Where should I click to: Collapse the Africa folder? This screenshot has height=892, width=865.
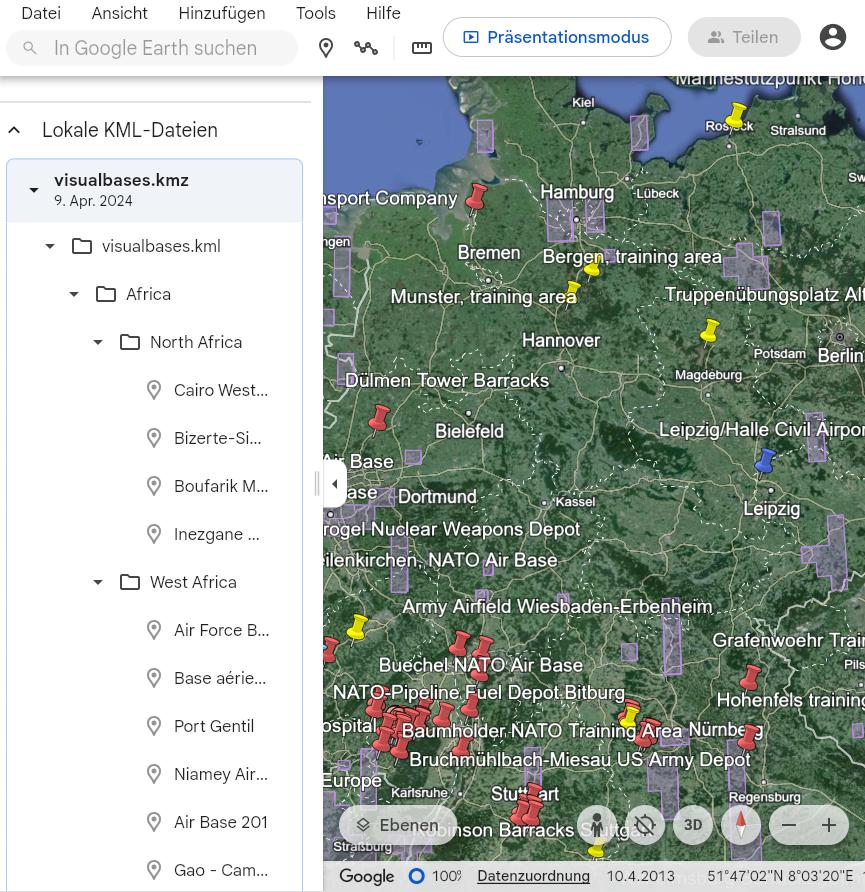pos(74,295)
